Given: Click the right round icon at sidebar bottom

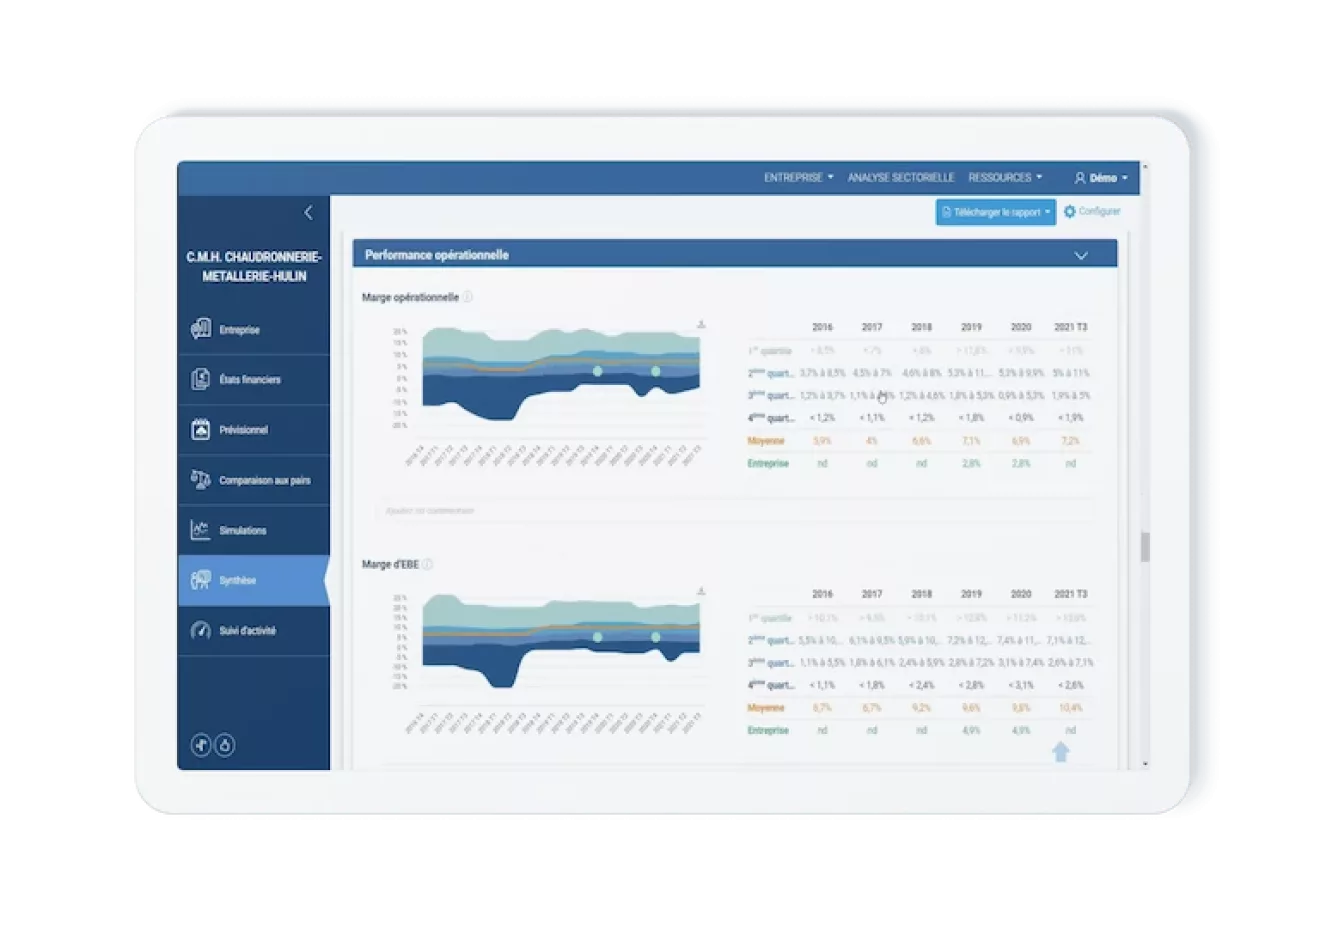Looking at the screenshot, I should click(225, 745).
